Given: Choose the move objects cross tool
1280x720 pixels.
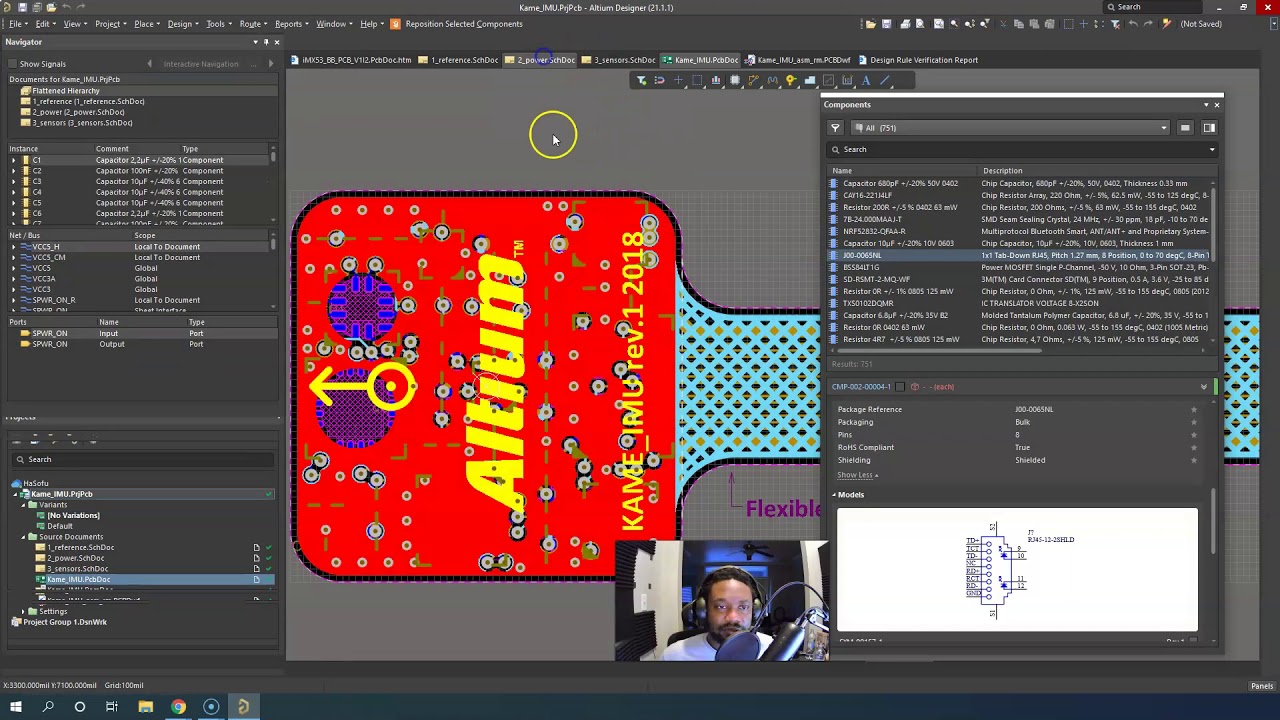Looking at the screenshot, I should pyautogui.click(x=678, y=80).
